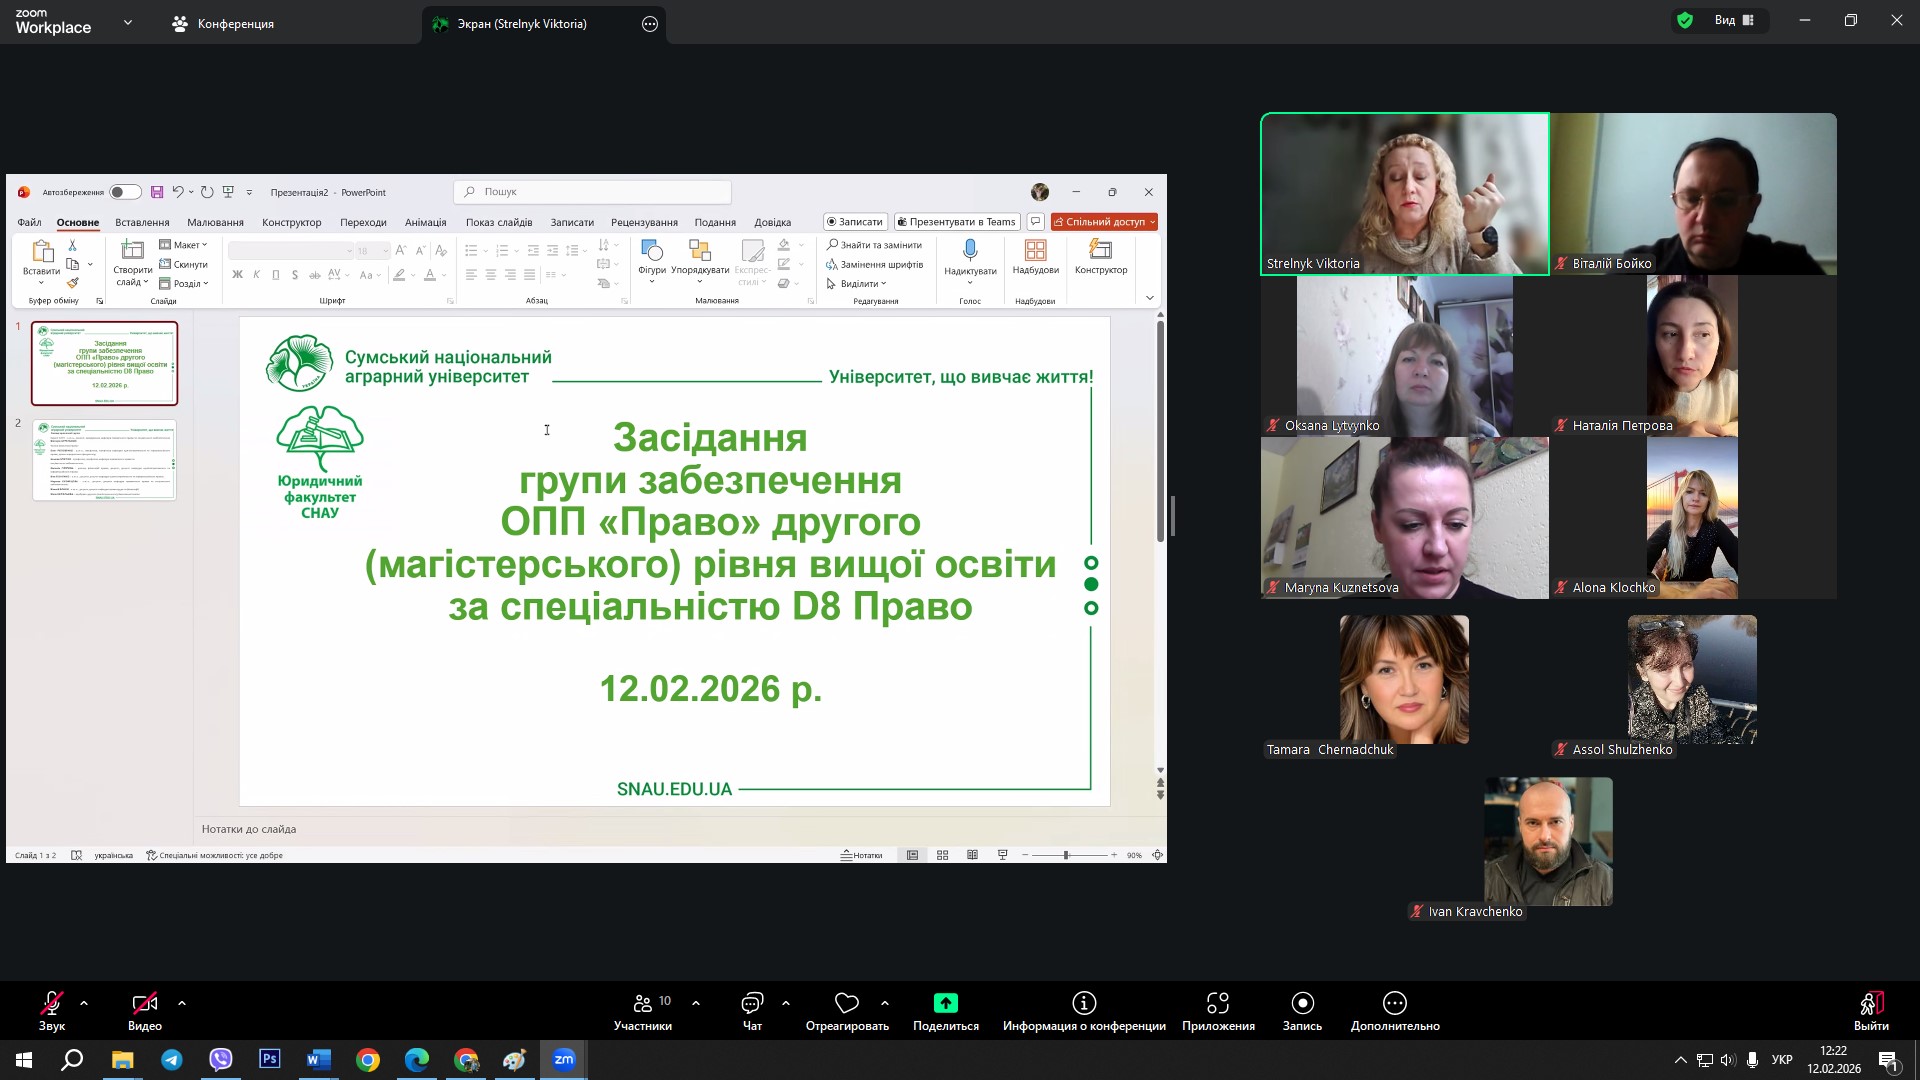Open the Participants list icon
Screen dimensions: 1920x1080
(x=643, y=1003)
